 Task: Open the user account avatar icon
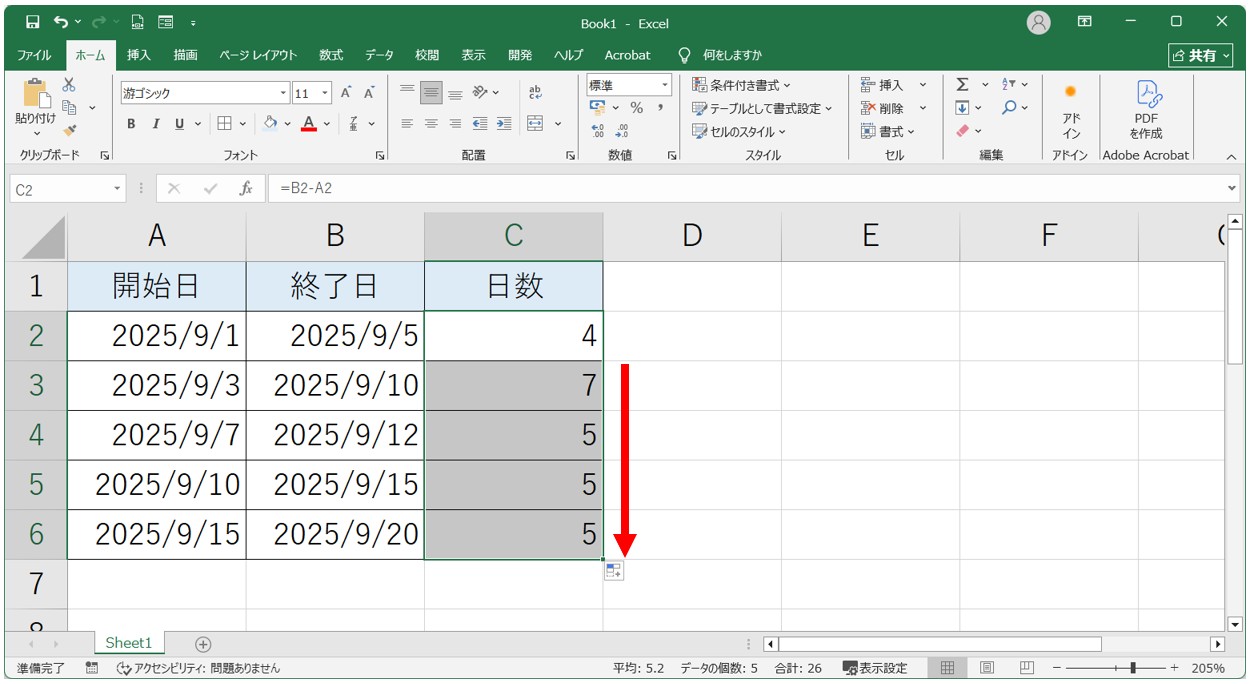click(1039, 22)
